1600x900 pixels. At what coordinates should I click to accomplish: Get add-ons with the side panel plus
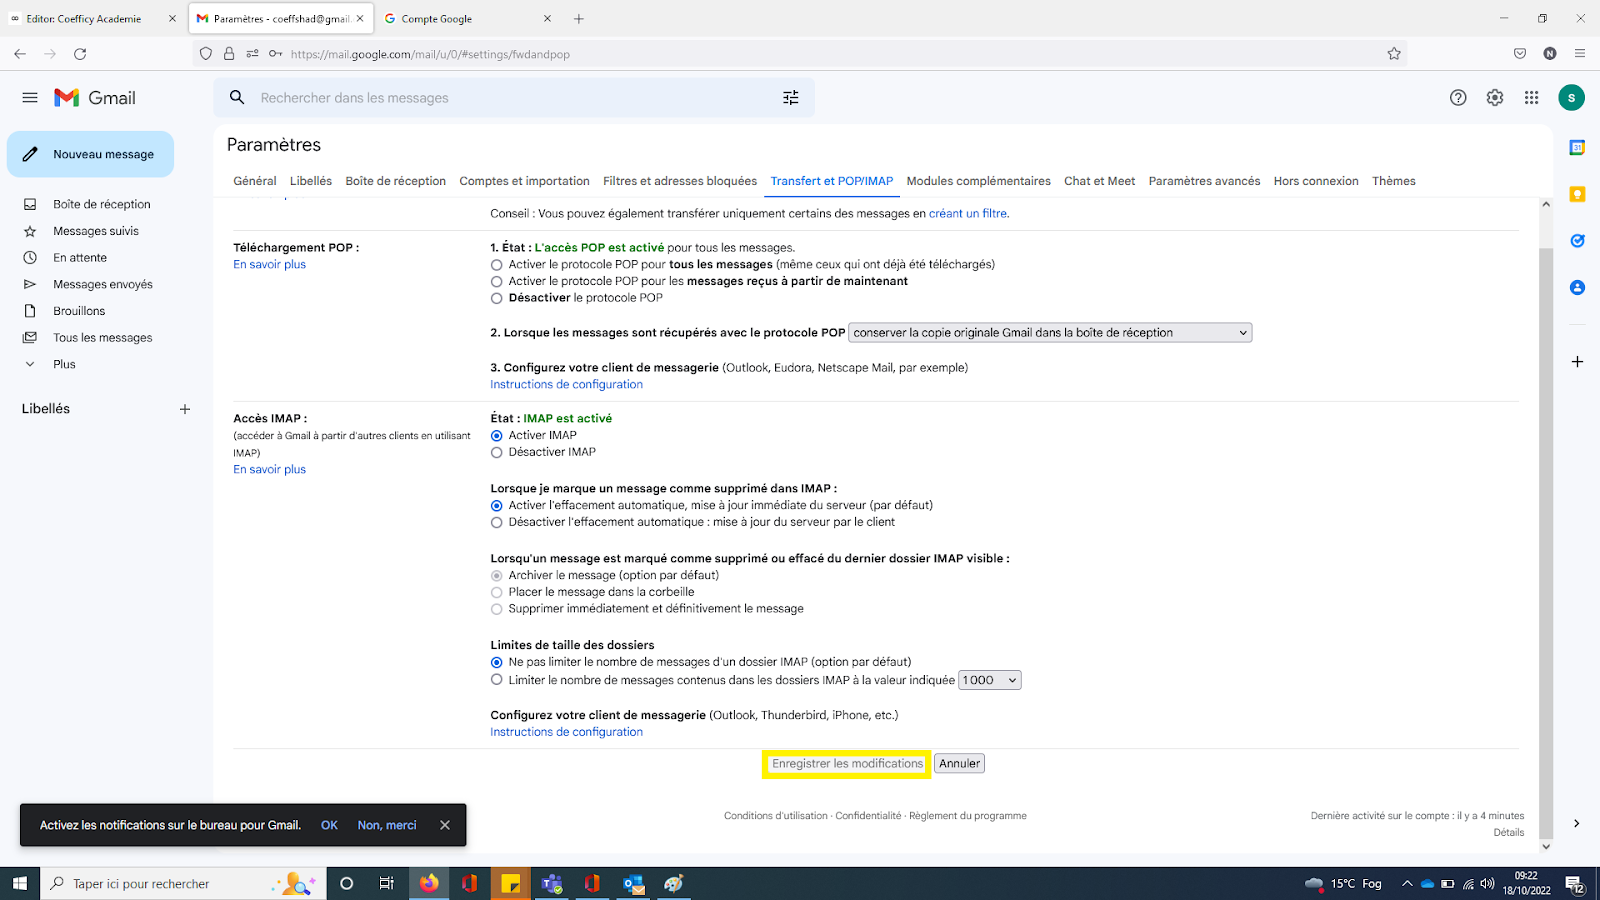[1577, 361]
